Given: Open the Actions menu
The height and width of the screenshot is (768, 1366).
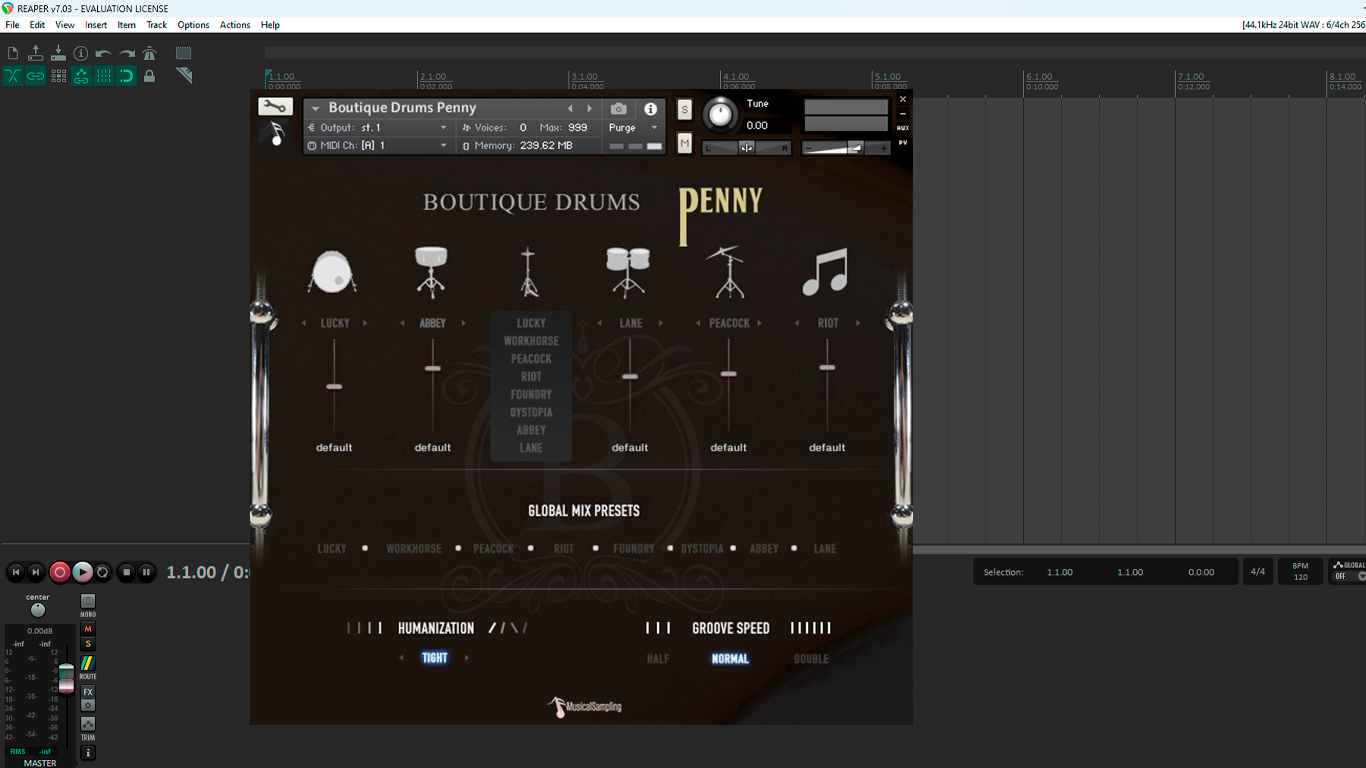Looking at the screenshot, I should [x=235, y=25].
